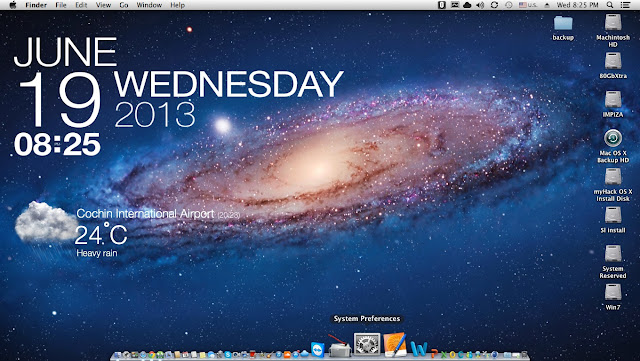The width and height of the screenshot is (640, 361).
Task: Select myHack OS X Install Disk icon
Action: point(613,176)
